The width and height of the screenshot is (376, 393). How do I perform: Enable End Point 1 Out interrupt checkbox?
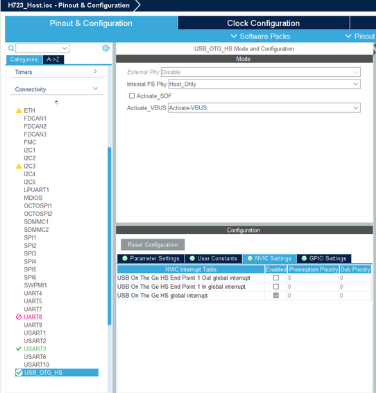pos(276,278)
